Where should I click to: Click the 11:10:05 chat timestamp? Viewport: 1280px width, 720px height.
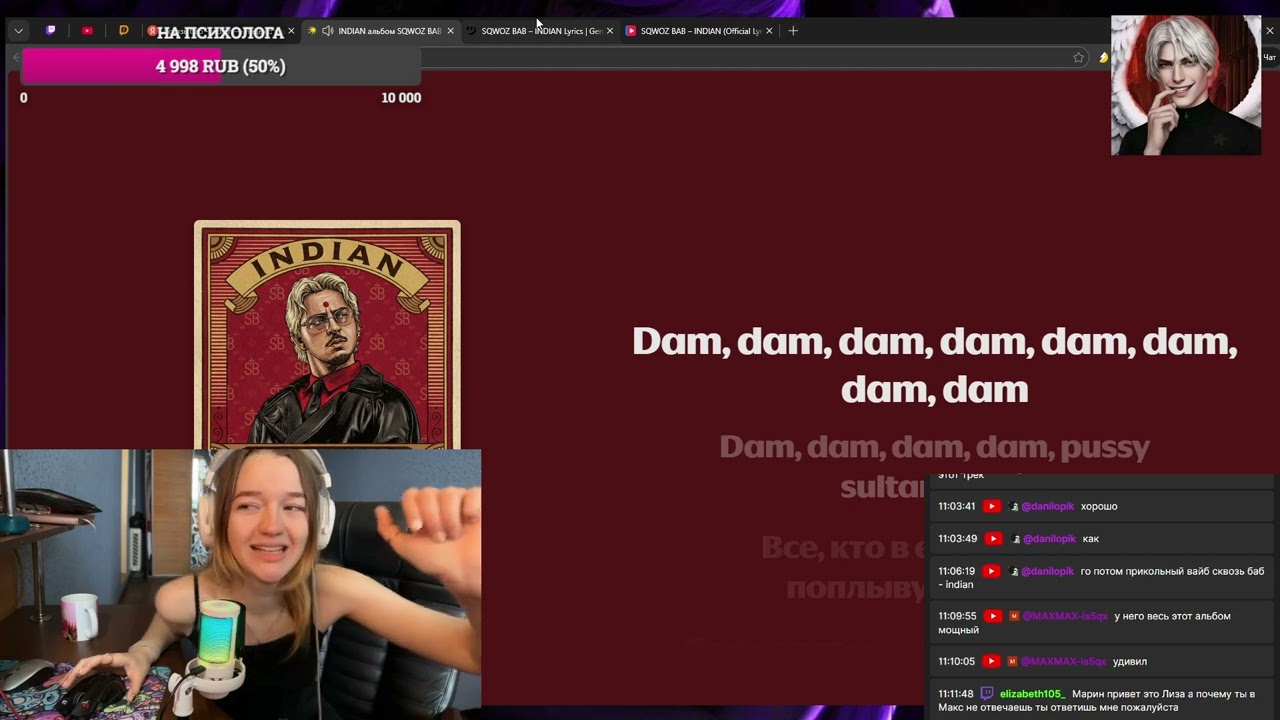957,661
